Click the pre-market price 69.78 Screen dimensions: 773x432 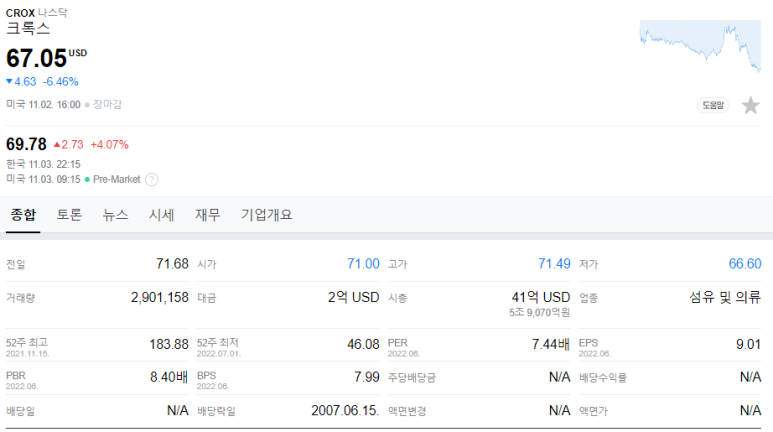26,144
